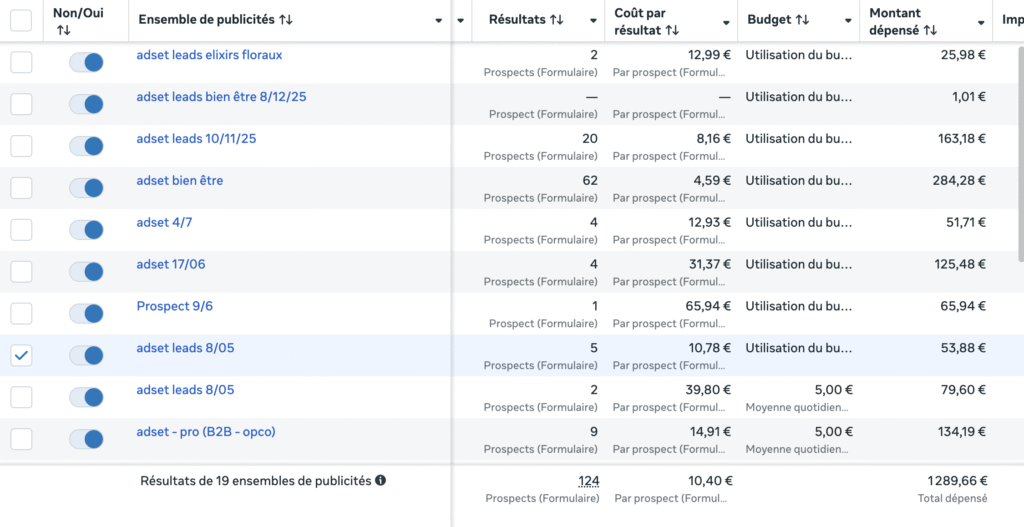Switch off the Prospect 9/6 ad set
The image size is (1024, 527).
(86, 314)
